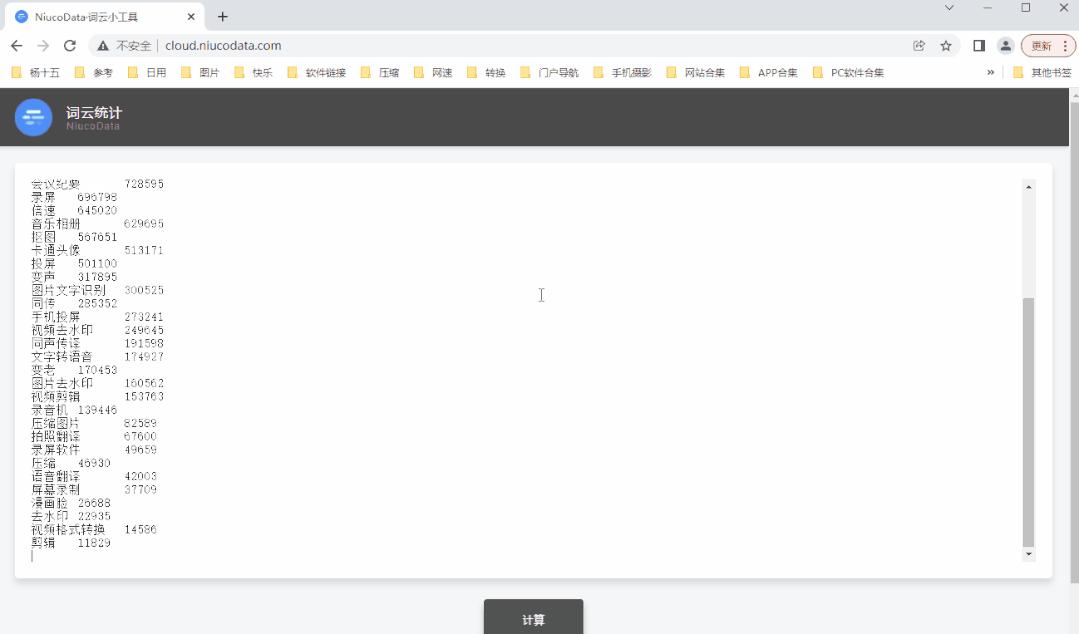Click the 文字转语音 line in textarea
This screenshot has height=634, width=1079.
[x=98, y=357]
